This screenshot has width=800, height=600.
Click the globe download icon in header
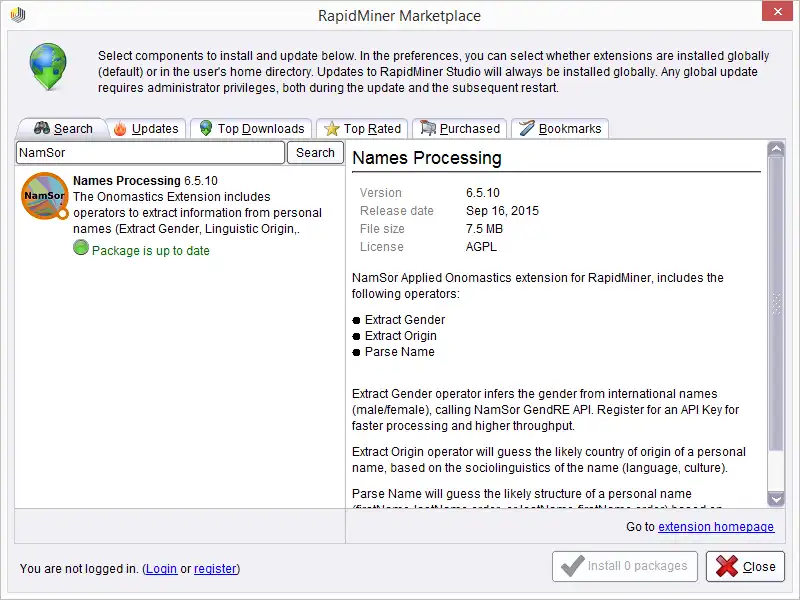[x=48, y=67]
